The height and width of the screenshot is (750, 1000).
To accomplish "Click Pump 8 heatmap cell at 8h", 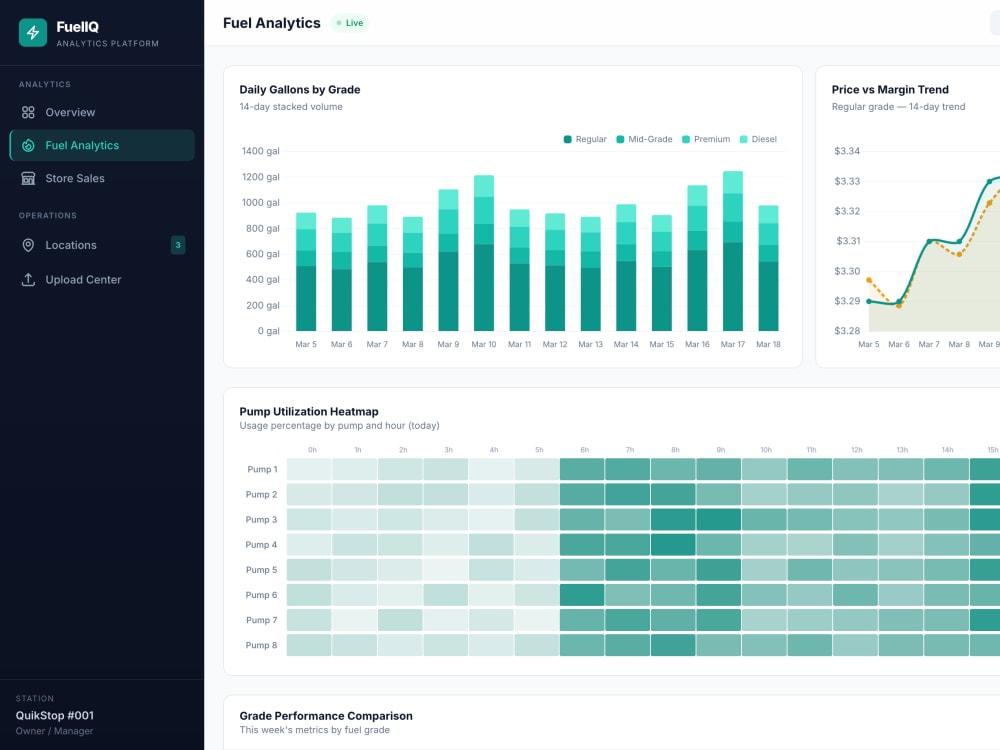I will 673,645.
